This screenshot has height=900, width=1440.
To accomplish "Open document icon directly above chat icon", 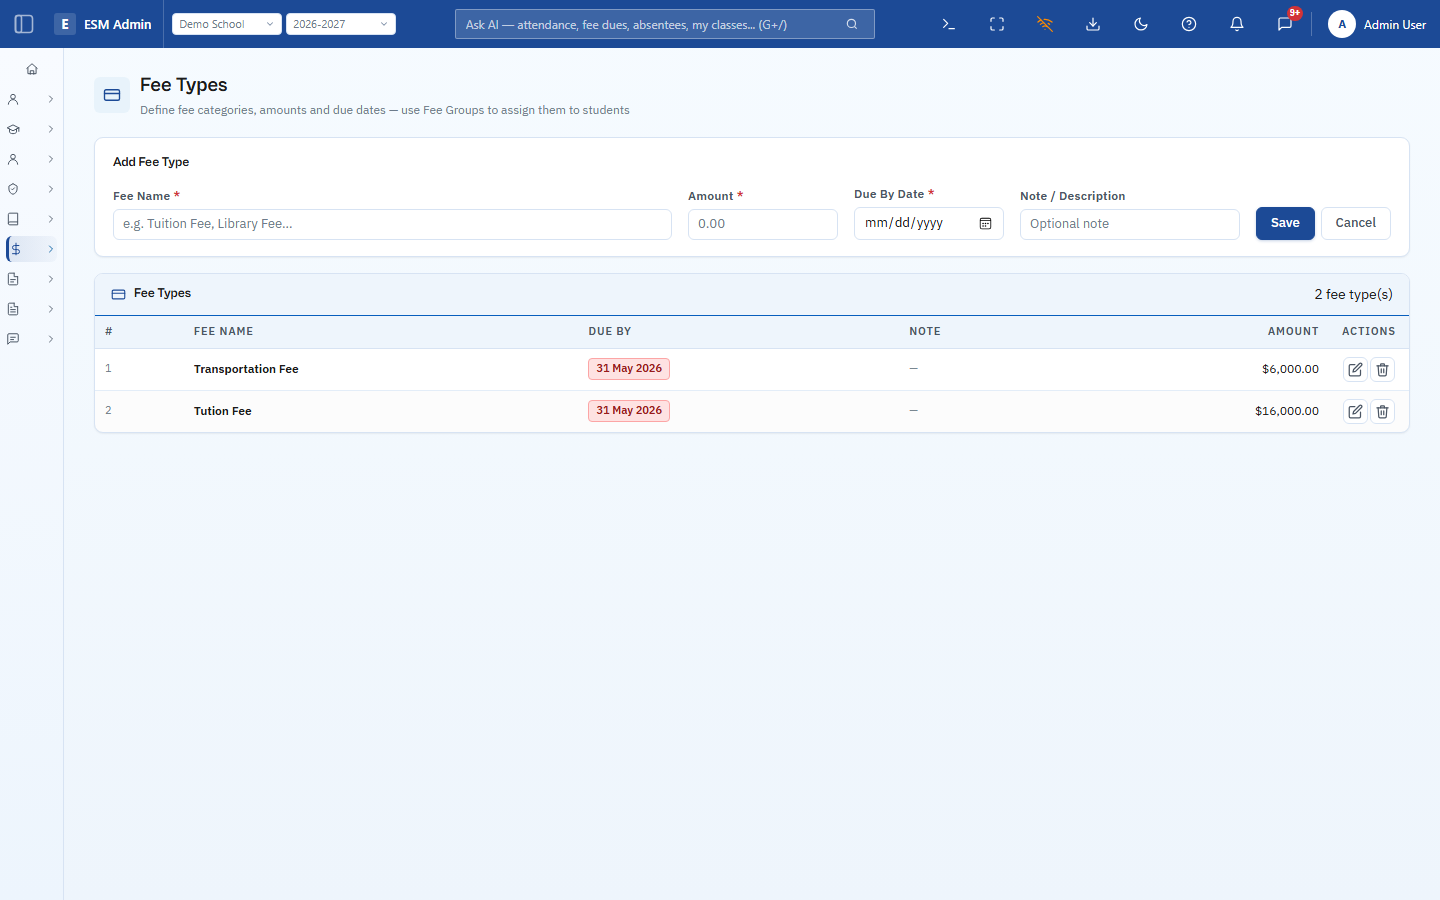I will [13, 309].
